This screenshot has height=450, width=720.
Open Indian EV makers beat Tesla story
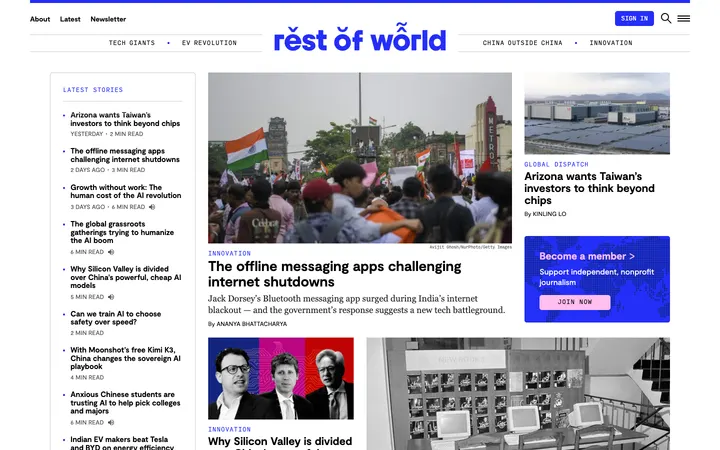point(122,443)
